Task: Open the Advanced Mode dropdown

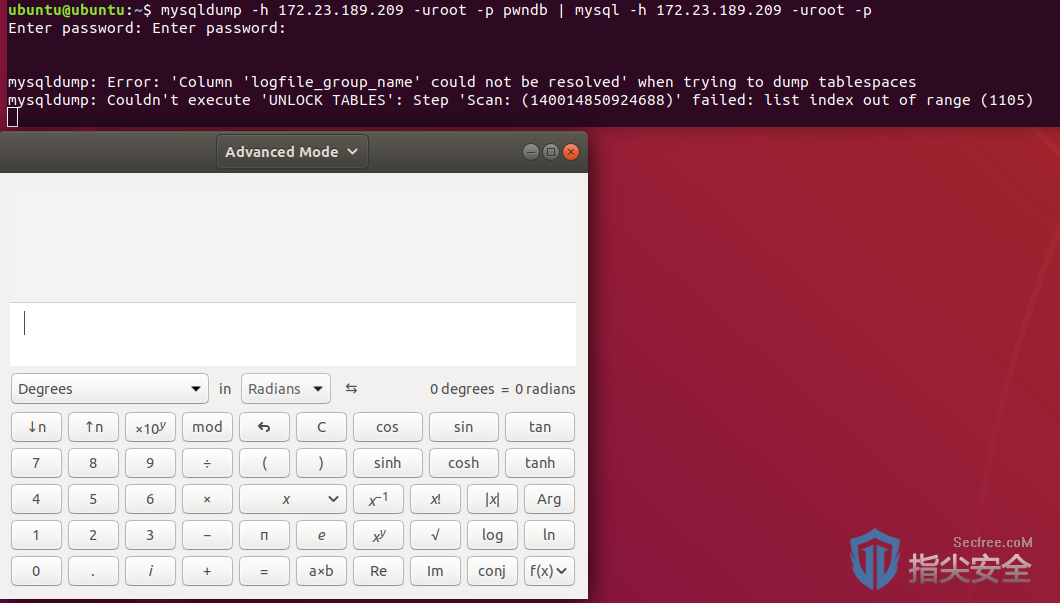Action: [x=292, y=151]
